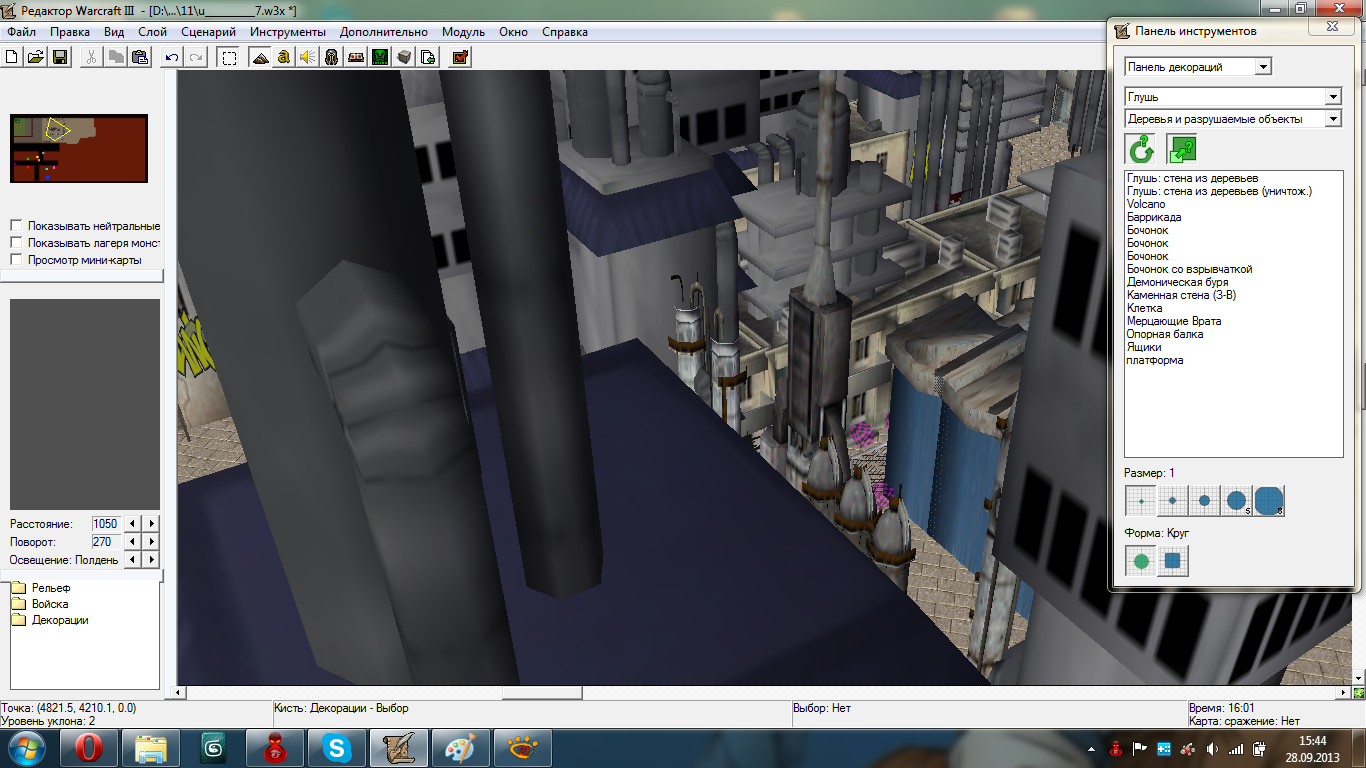This screenshot has height=768, width=1366.
Task: Select 'платформа' in the doodad list
Action: tap(1155, 360)
